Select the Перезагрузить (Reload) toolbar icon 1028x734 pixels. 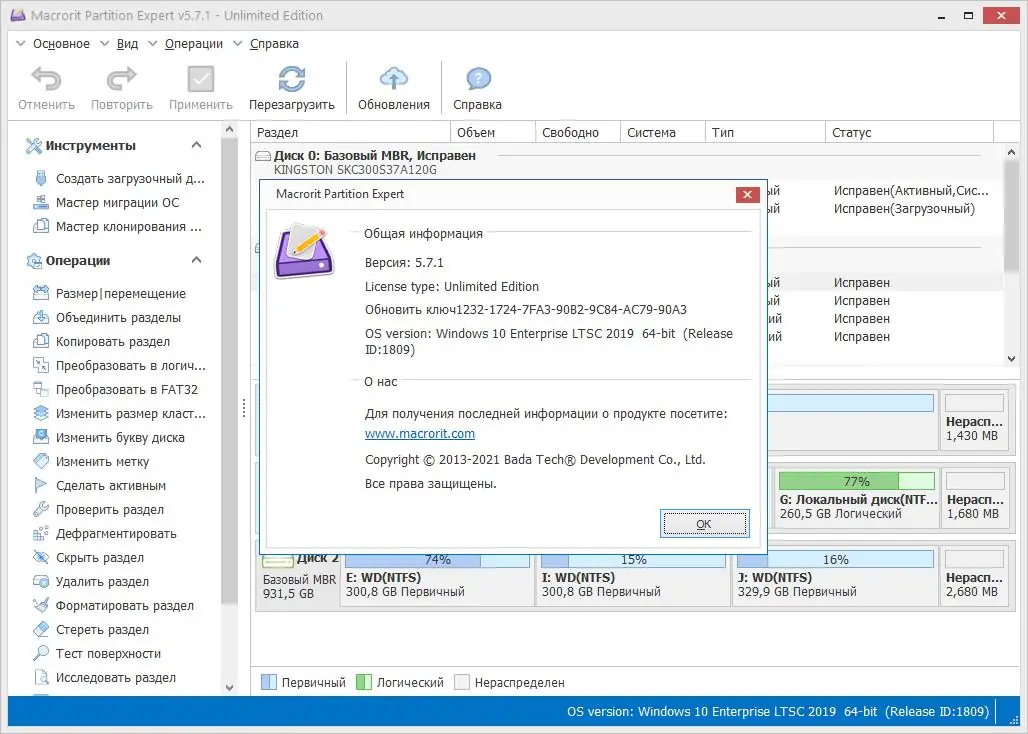291,78
